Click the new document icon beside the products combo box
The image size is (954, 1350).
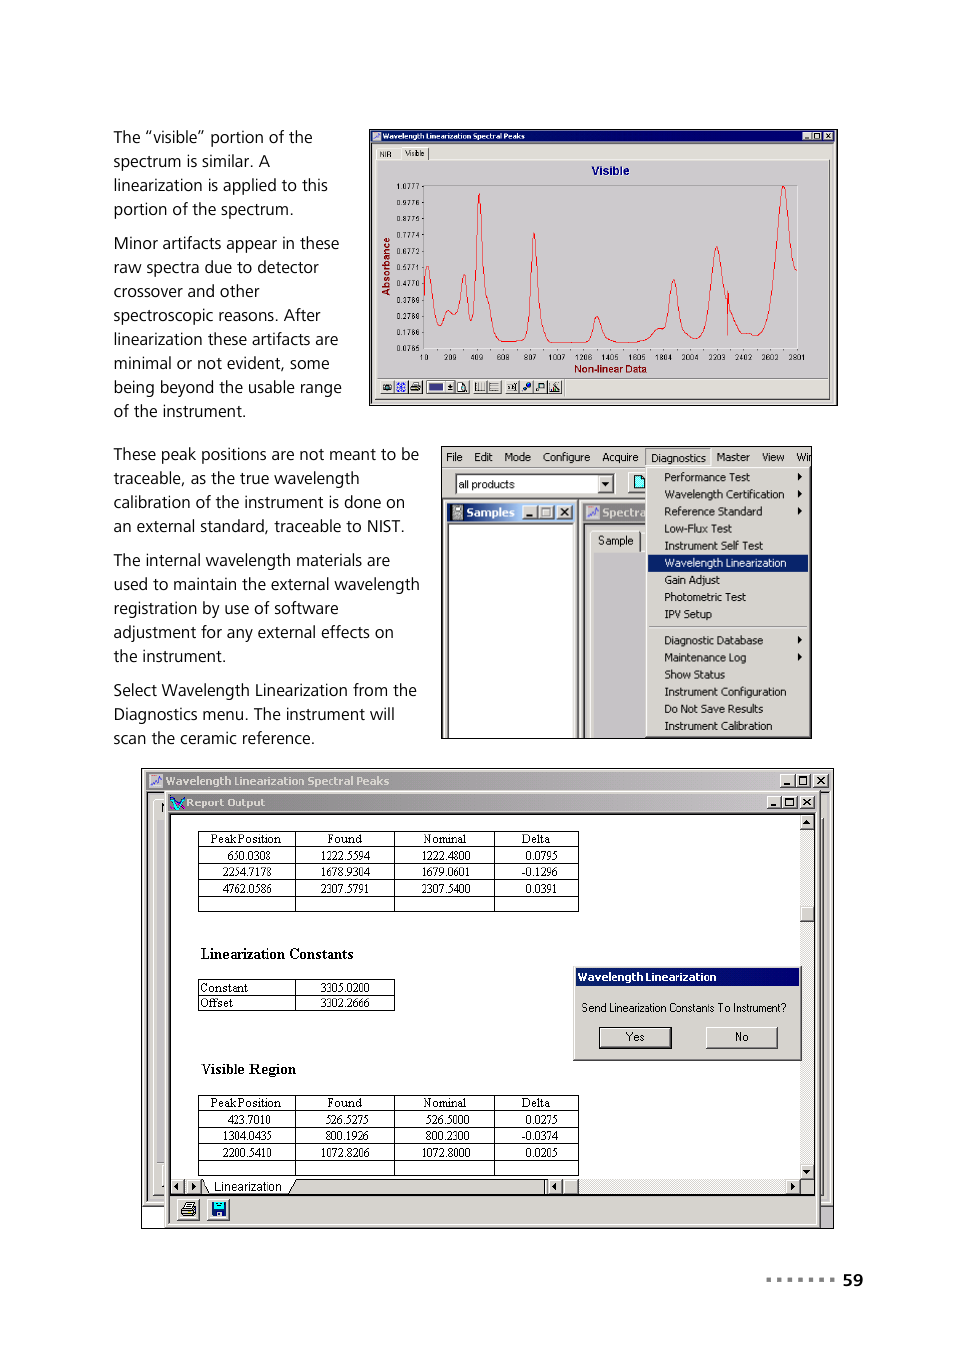638,483
